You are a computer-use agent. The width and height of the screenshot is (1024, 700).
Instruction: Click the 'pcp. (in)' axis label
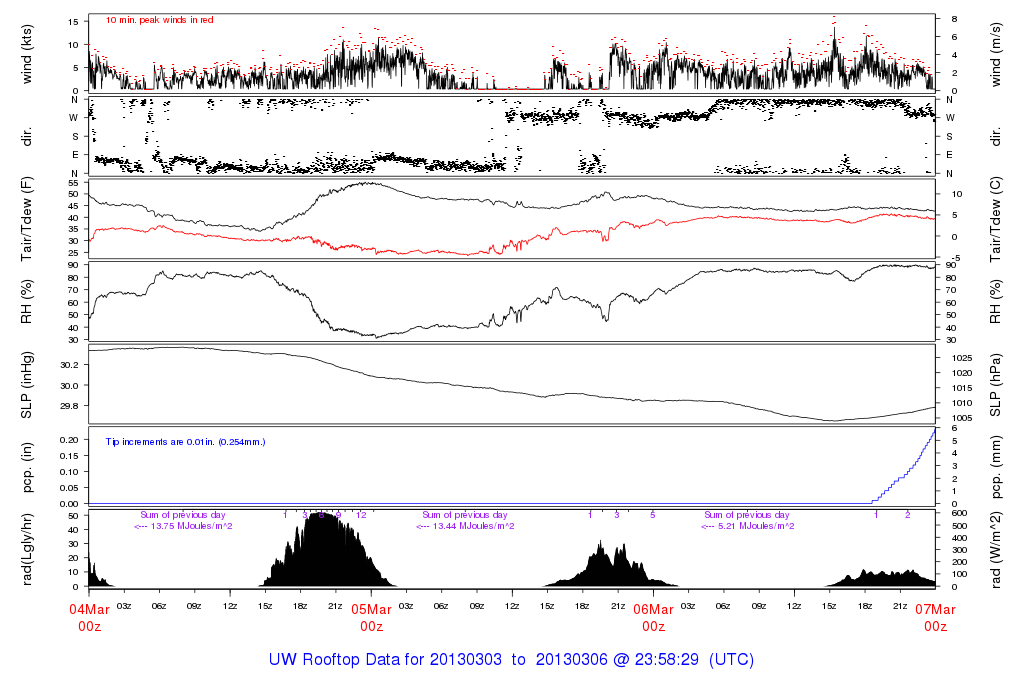(27, 468)
